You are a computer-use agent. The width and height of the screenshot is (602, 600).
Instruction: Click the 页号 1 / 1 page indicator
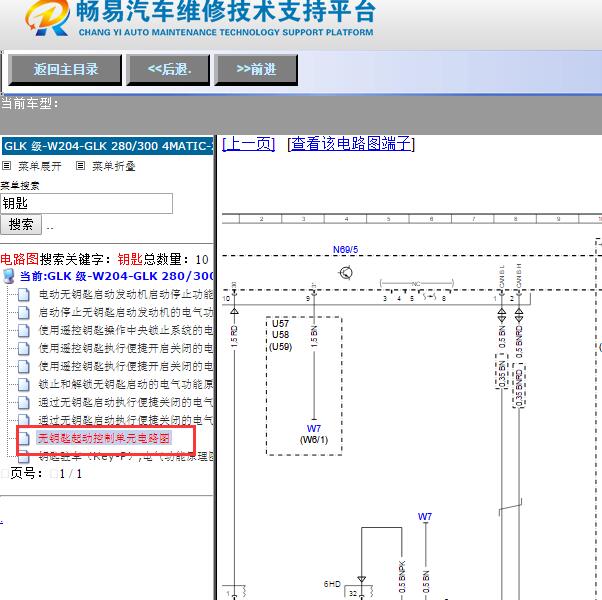point(45,474)
